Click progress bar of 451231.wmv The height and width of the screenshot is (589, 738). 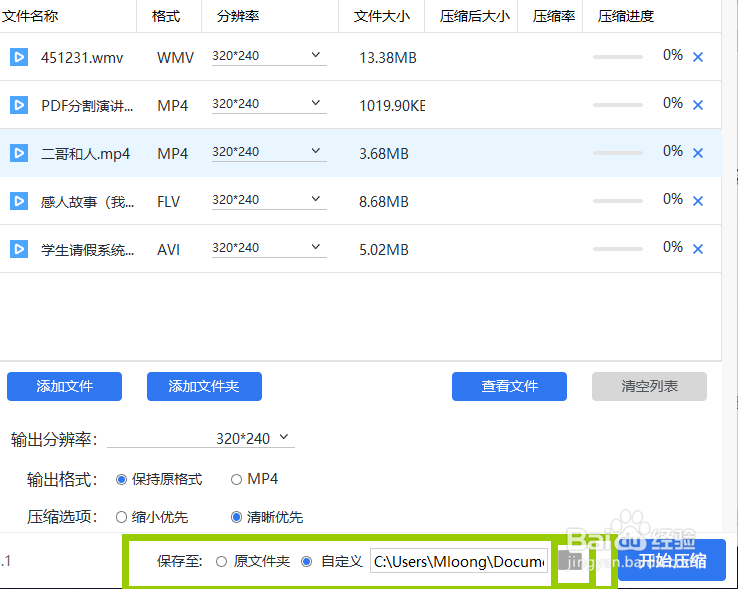pos(618,57)
